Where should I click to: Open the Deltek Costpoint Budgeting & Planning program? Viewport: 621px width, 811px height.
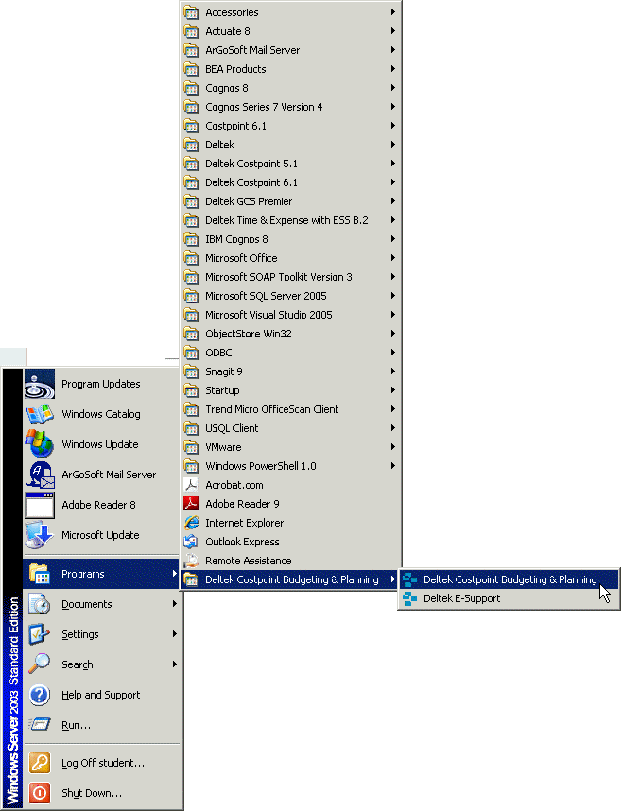pyautogui.click(x=509, y=579)
